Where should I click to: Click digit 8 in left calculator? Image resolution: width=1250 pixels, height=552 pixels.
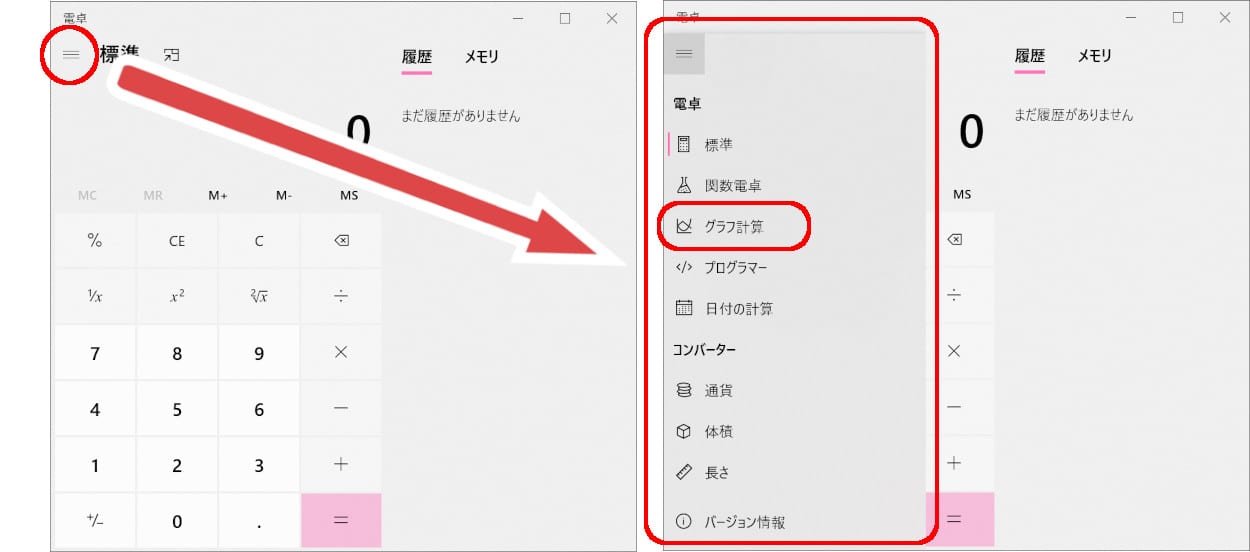pyautogui.click(x=177, y=353)
